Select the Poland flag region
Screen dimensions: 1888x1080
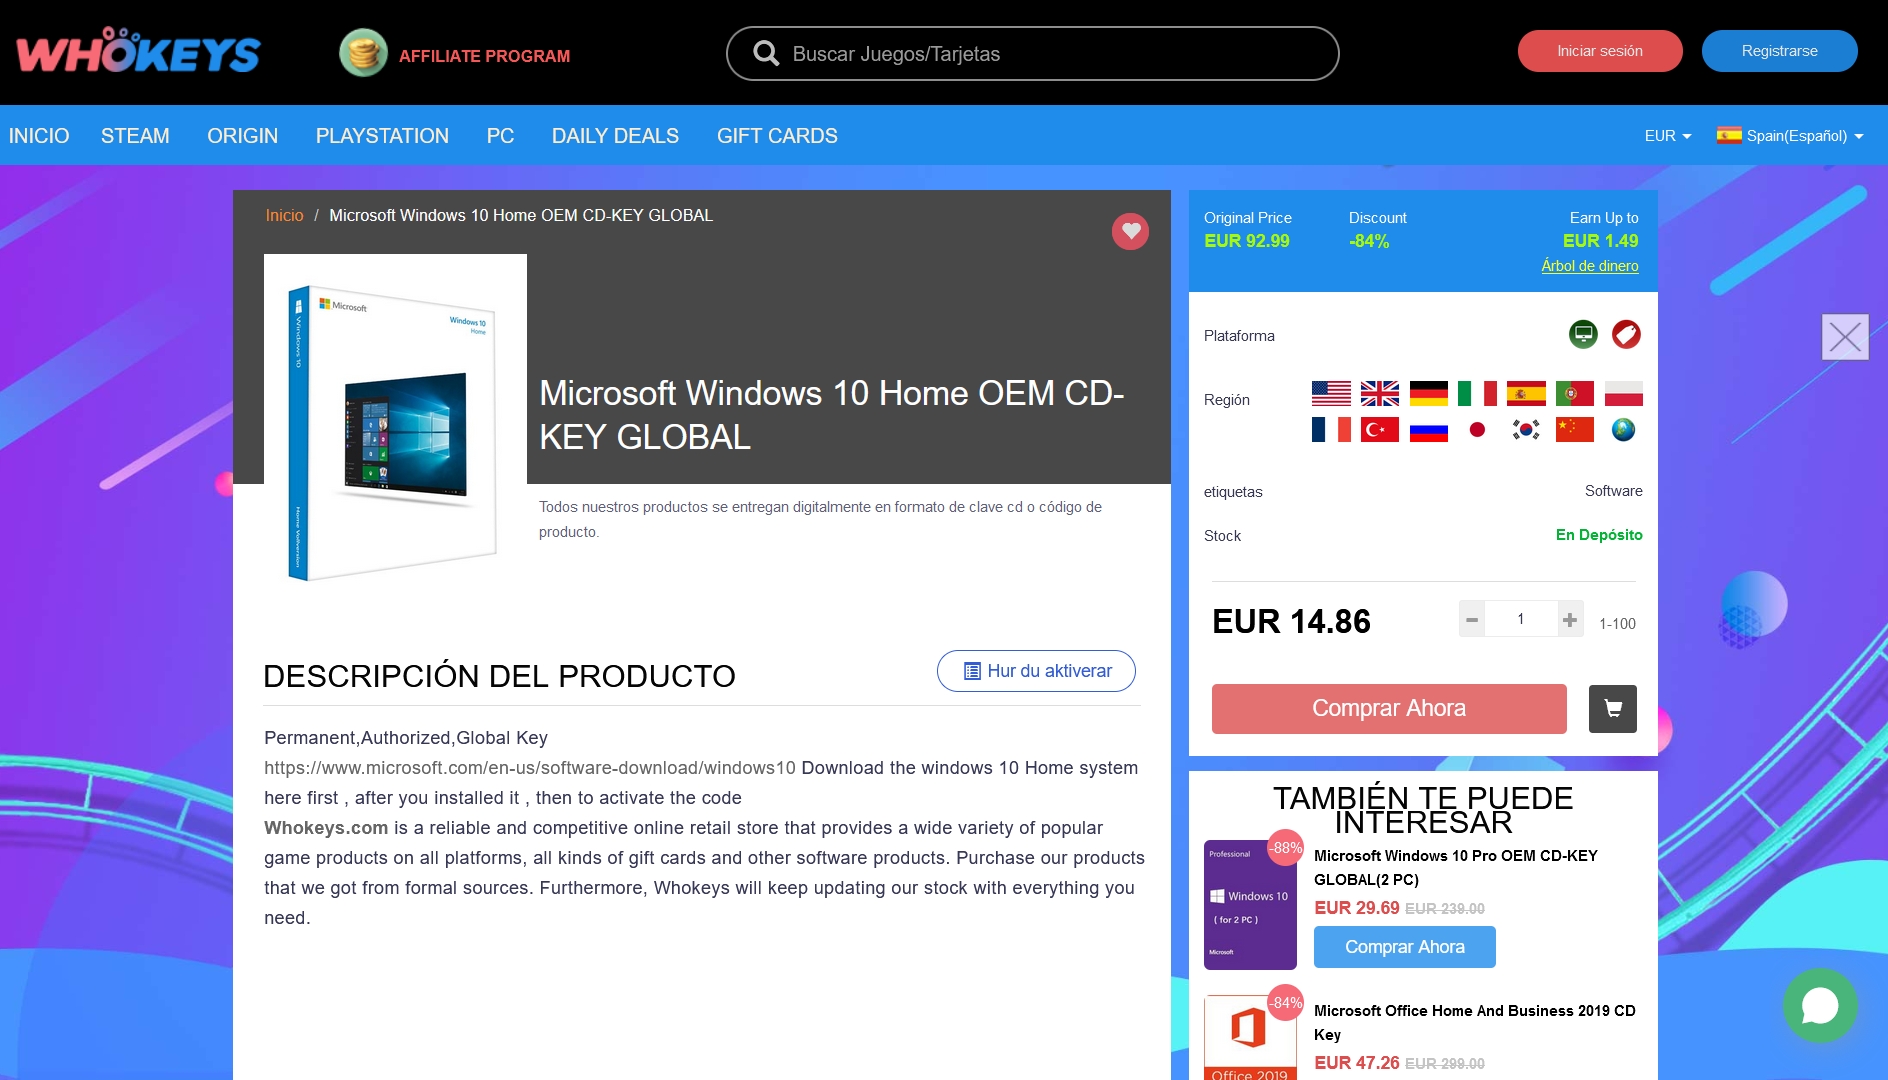tap(1624, 394)
